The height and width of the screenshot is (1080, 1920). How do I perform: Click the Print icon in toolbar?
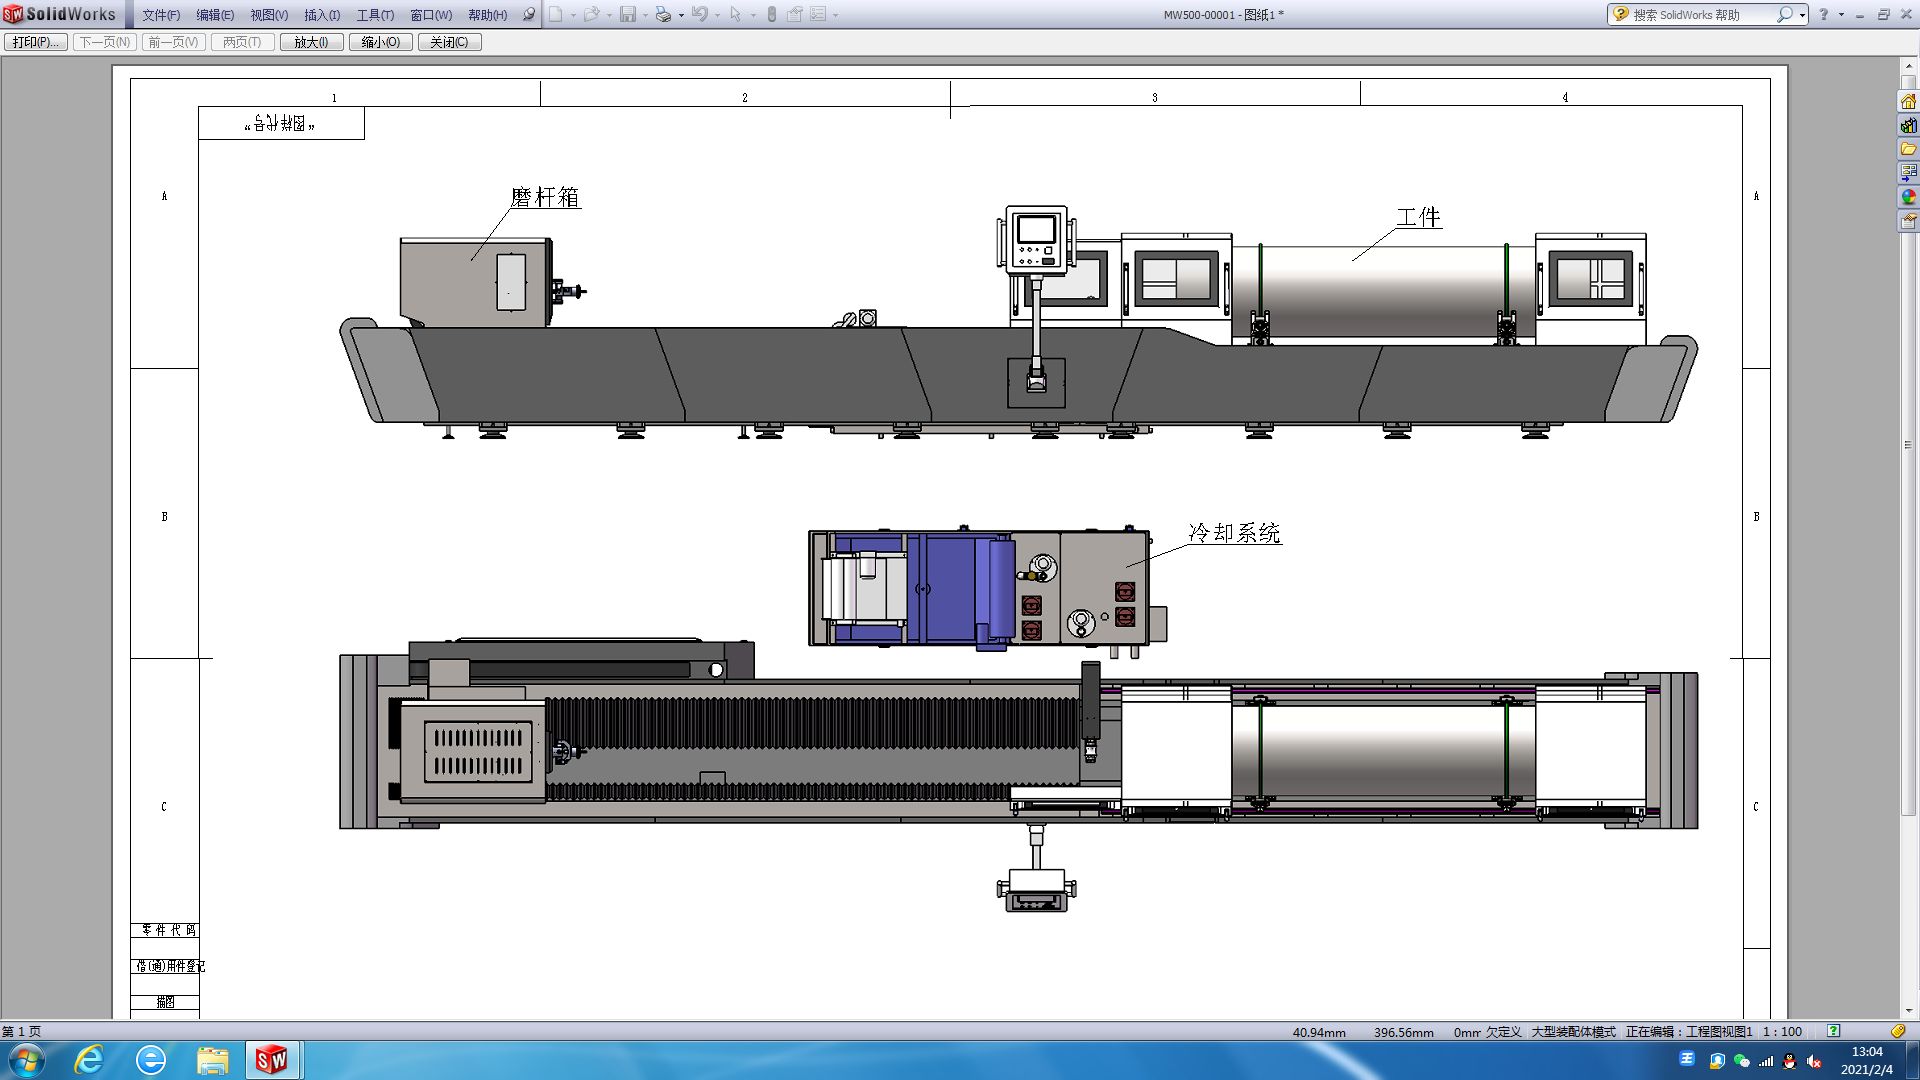tap(663, 14)
